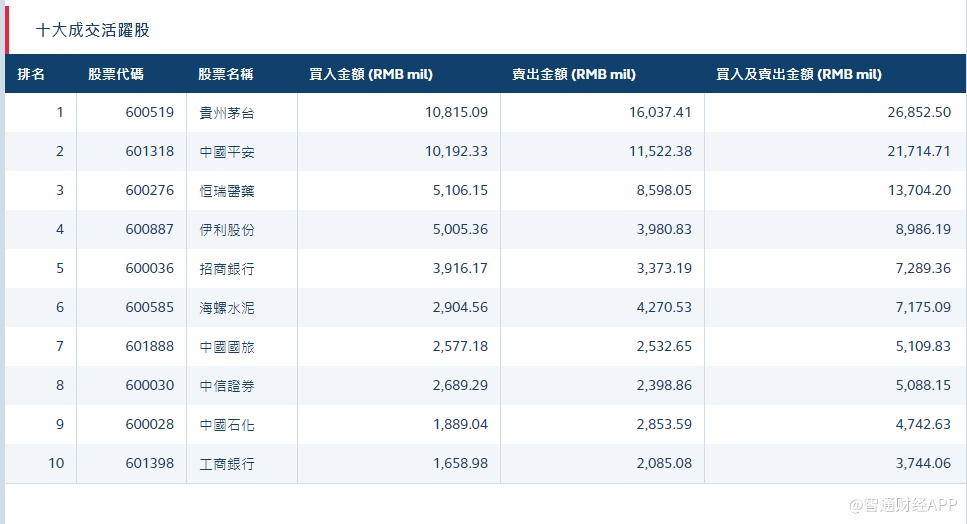Screen dimensions: 967x524
Task: Select buy amount 2,689.29
Action: (460, 385)
